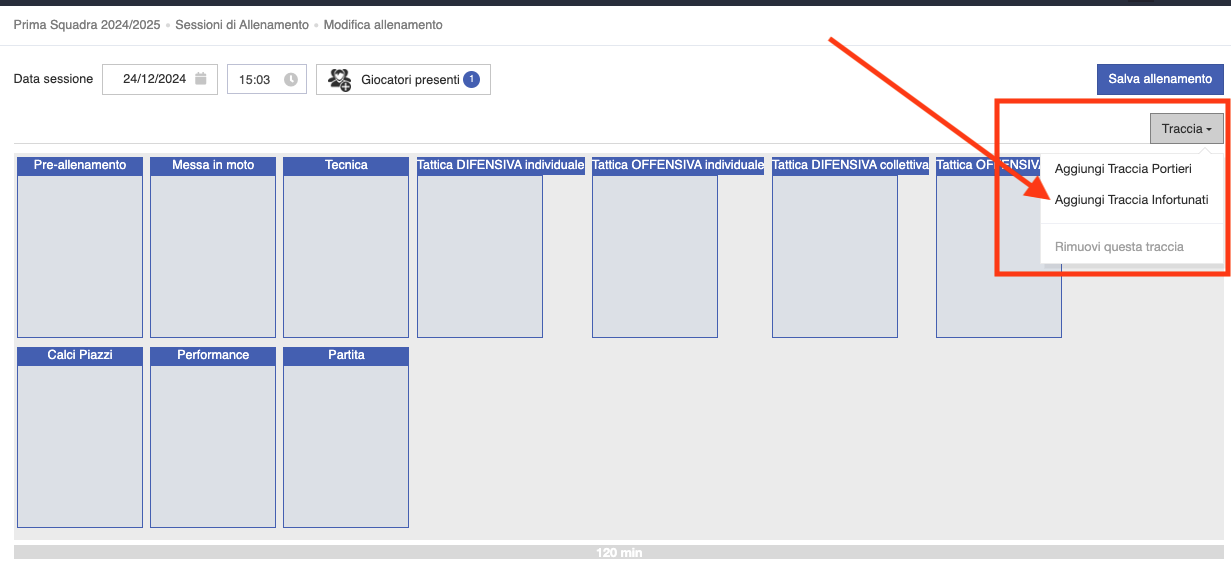Go to Prima Squadra 2024/2025 breadcrumb

point(87,24)
